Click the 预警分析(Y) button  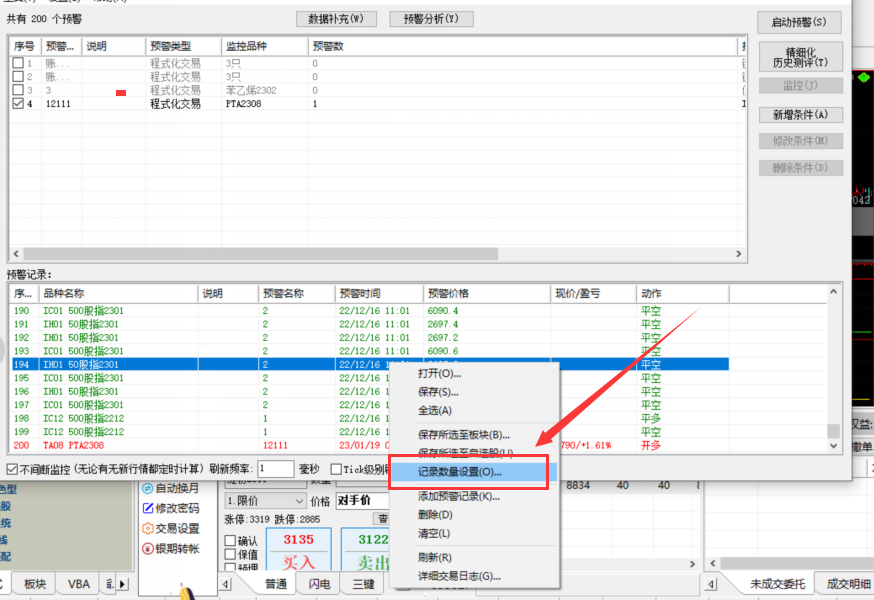pyautogui.click(x=431, y=19)
